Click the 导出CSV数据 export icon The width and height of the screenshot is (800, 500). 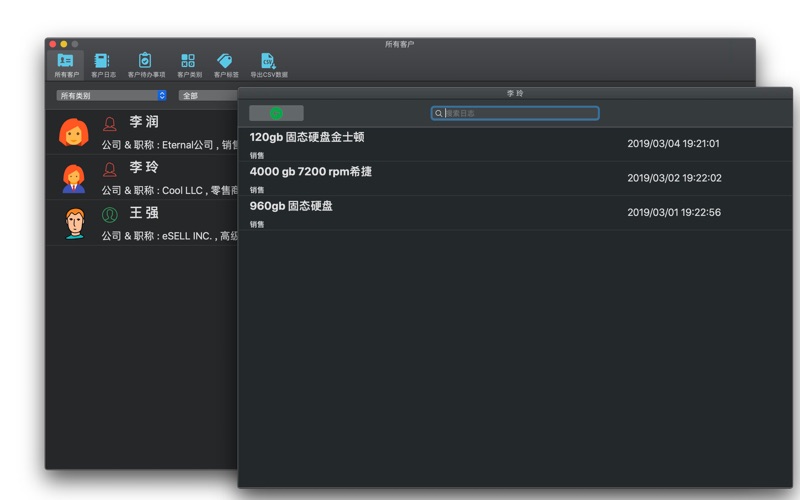tap(268, 61)
